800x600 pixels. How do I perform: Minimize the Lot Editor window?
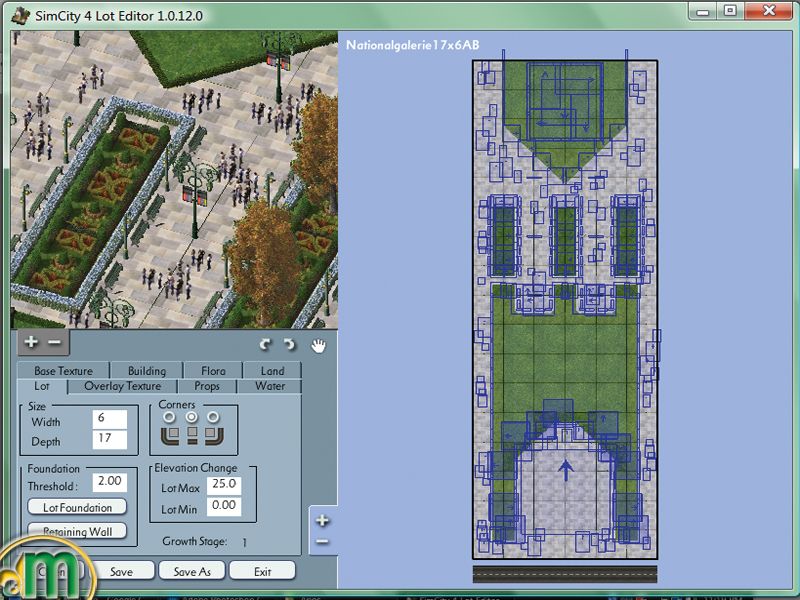coord(704,12)
